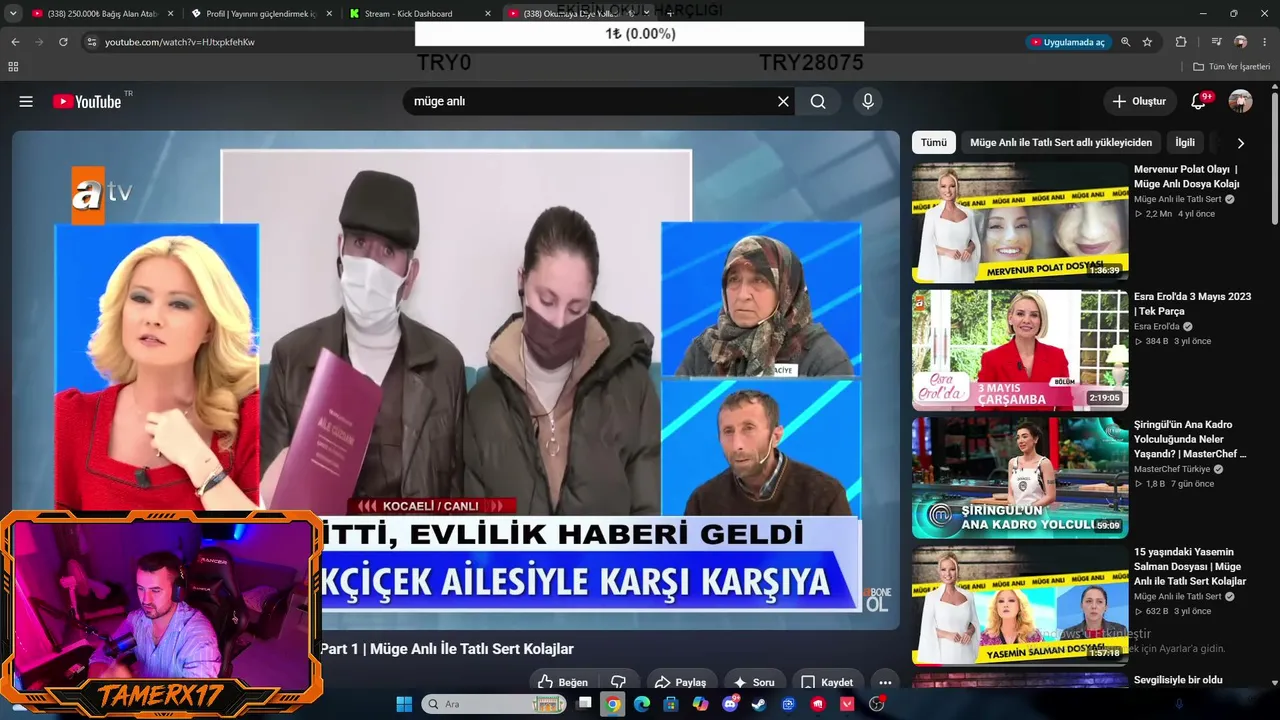Open the Yasemin Salman Dosyası thumbnail
Screen dimensions: 1280x720
pos(1020,605)
